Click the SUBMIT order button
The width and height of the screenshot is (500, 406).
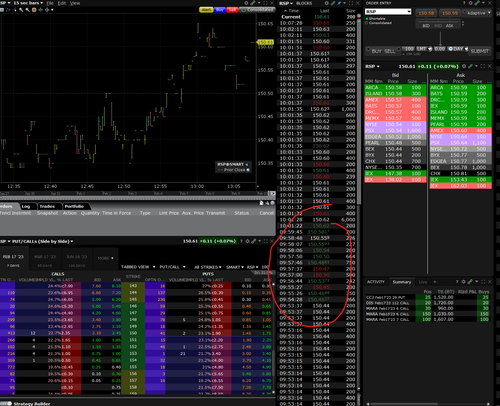point(480,51)
